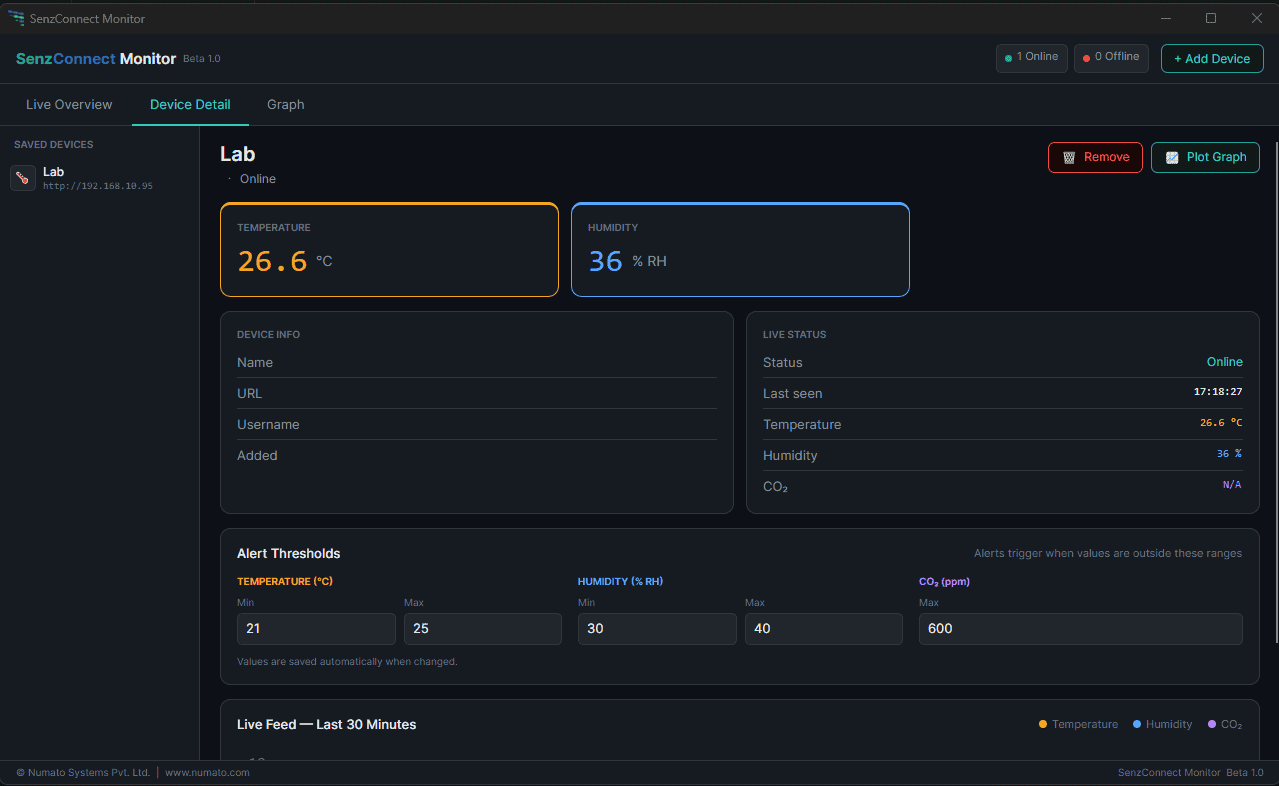Click the Lab device thermometer icon
This screenshot has height=786, width=1279.
pyautogui.click(x=23, y=178)
